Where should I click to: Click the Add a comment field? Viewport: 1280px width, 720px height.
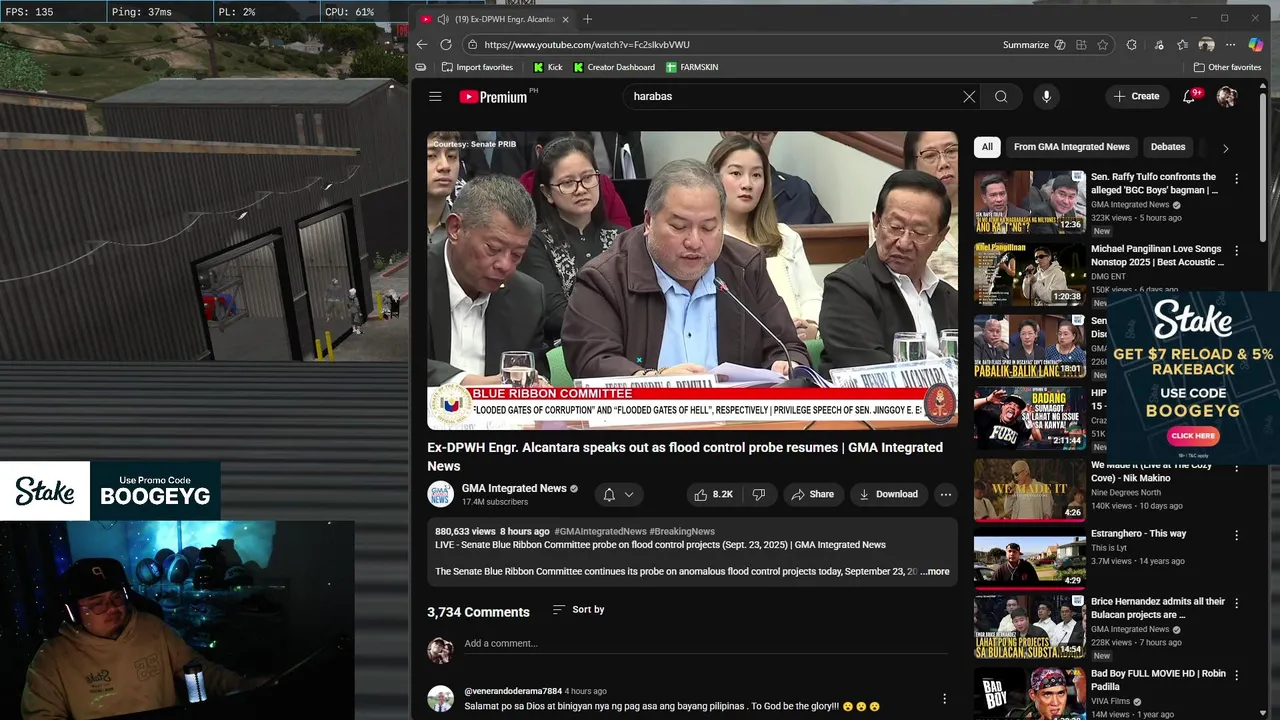pyautogui.click(x=705, y=644)
